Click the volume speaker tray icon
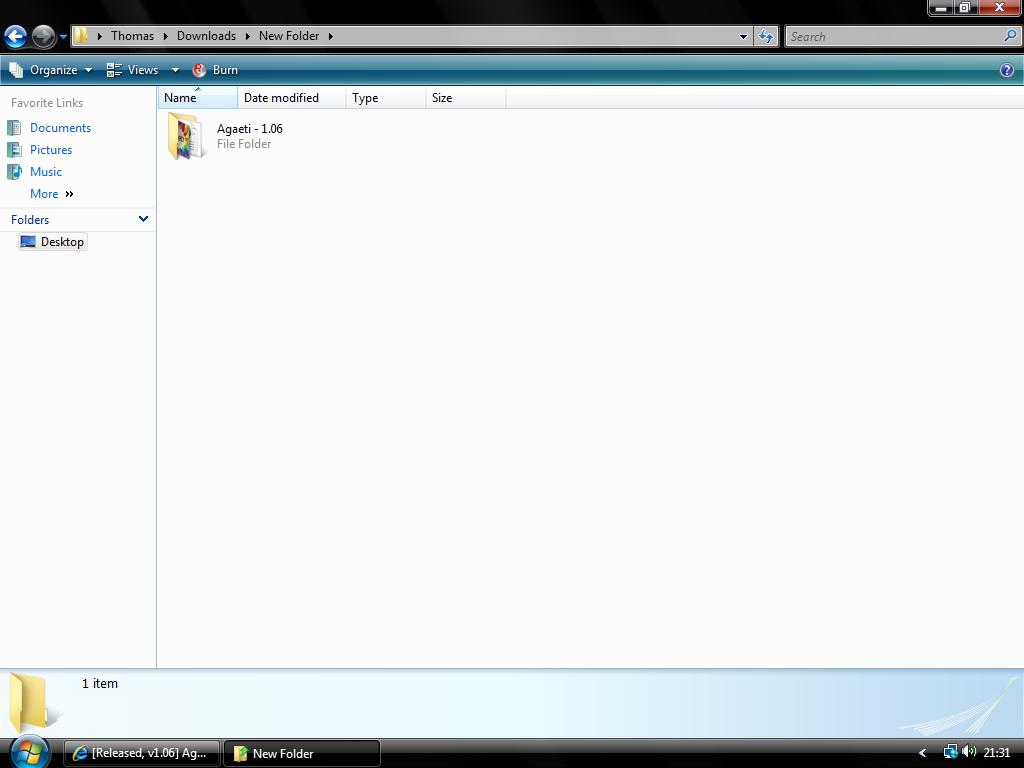The width and height of the screenshot is (1024, 768). pyautogui.click(x=969, y=752)
